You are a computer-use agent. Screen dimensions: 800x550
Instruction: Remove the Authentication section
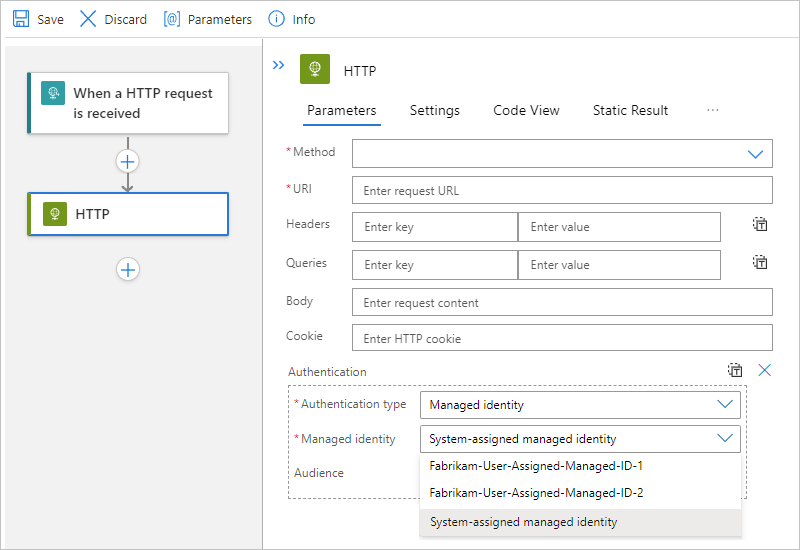coord(765,370)
